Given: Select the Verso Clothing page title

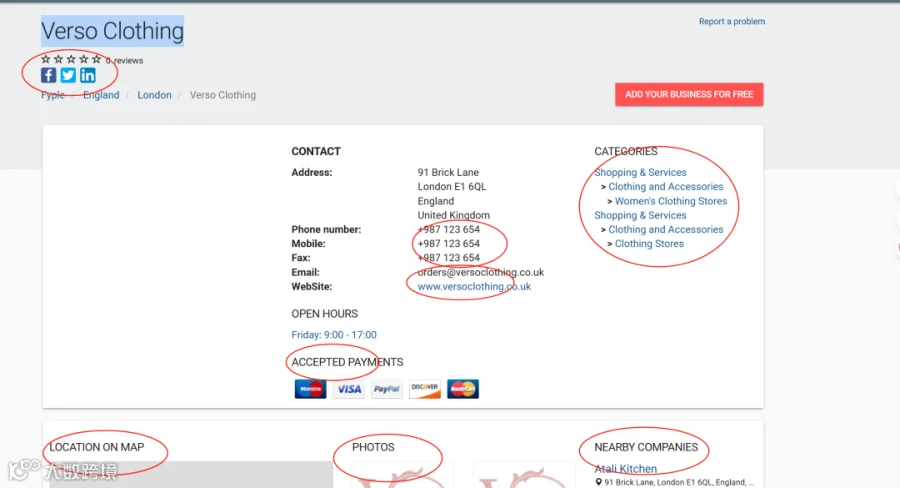Looking at the screenshot, I should pos(112,31).
